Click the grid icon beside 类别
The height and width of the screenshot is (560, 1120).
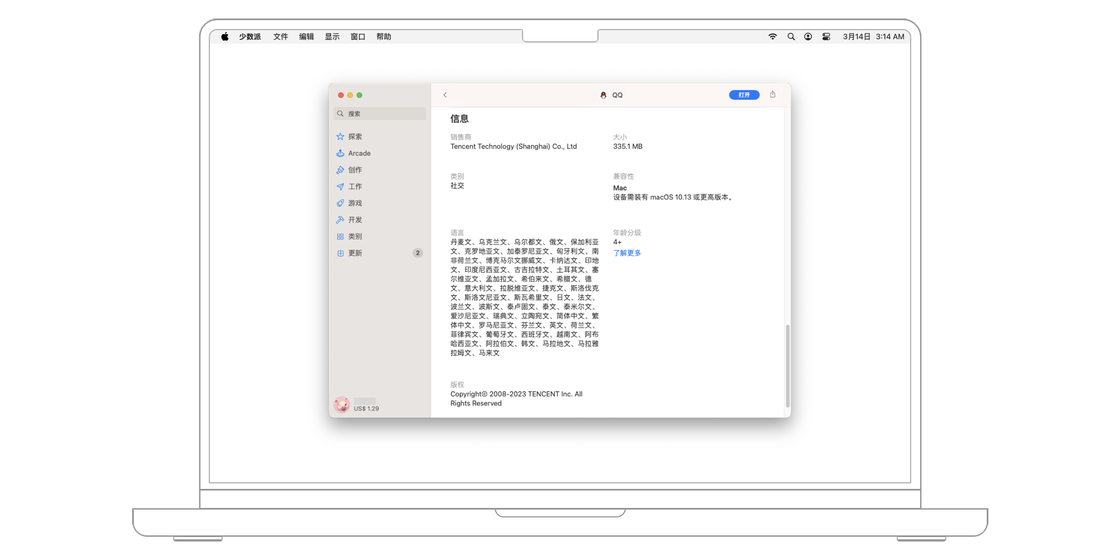tap(341, 236)
